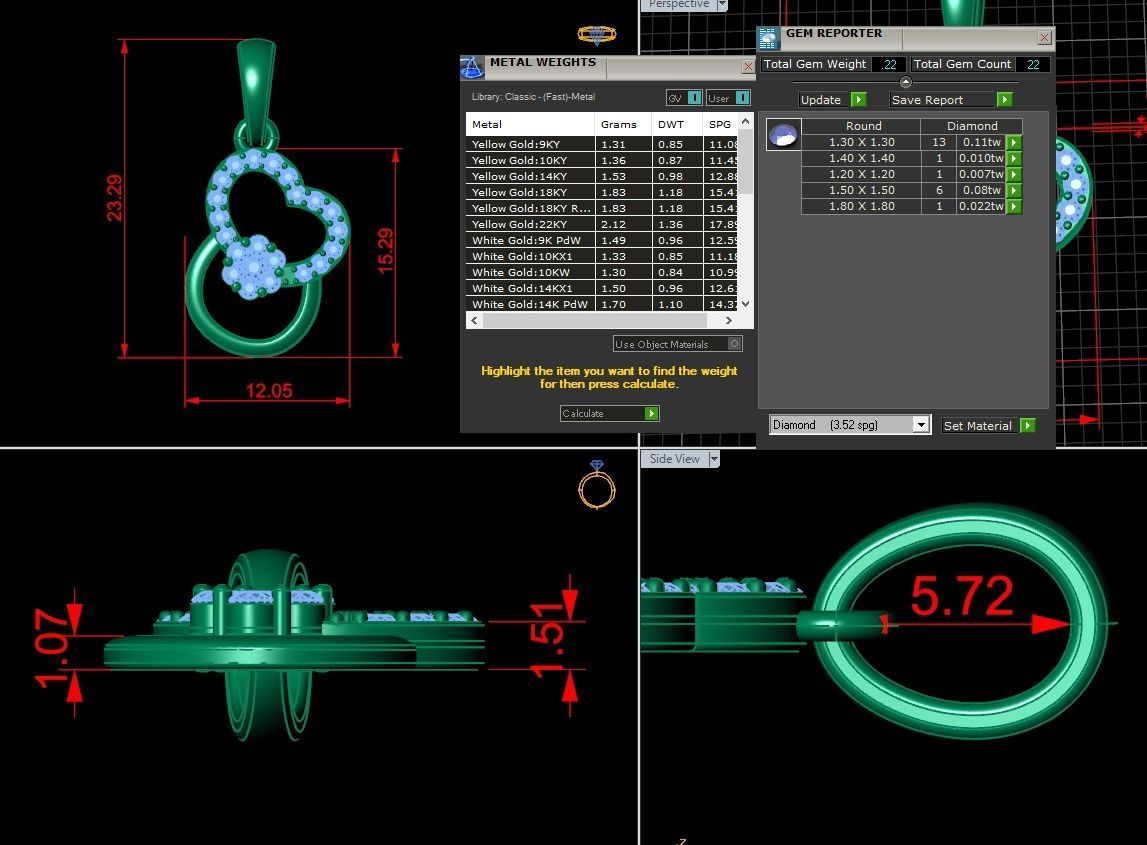
Task: Click the Grams column header
Action: [x=623, y=124]
